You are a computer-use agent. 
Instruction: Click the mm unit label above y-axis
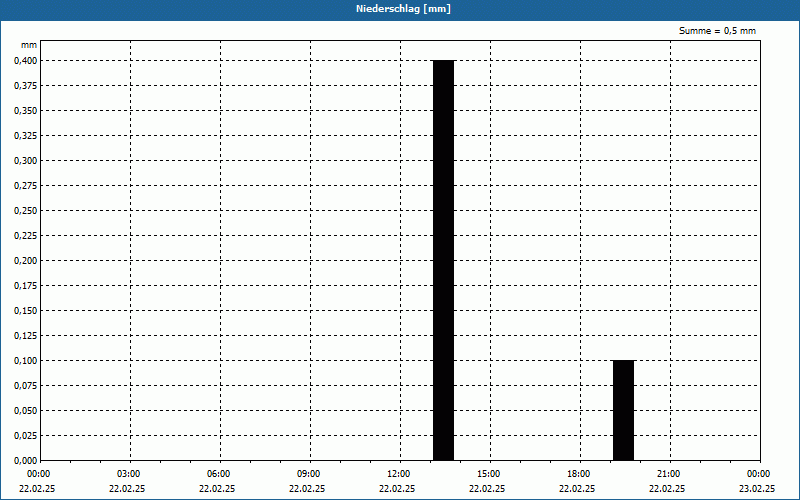click(29, 45)
